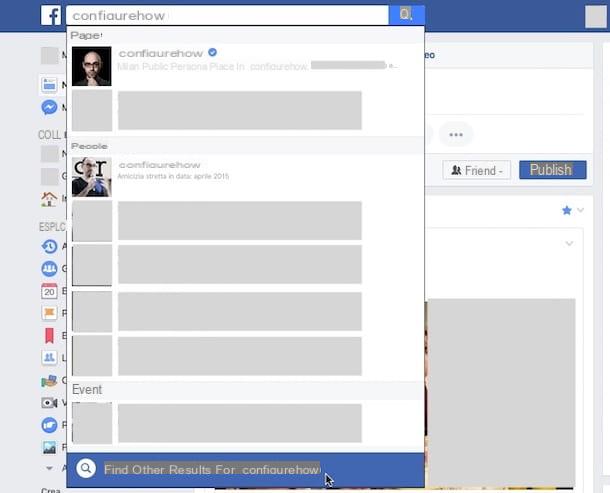Image resolution: width=610 pixels, height=493 pixels.
Task: Open the orange flag Pages icon
Action: [49, 313]
